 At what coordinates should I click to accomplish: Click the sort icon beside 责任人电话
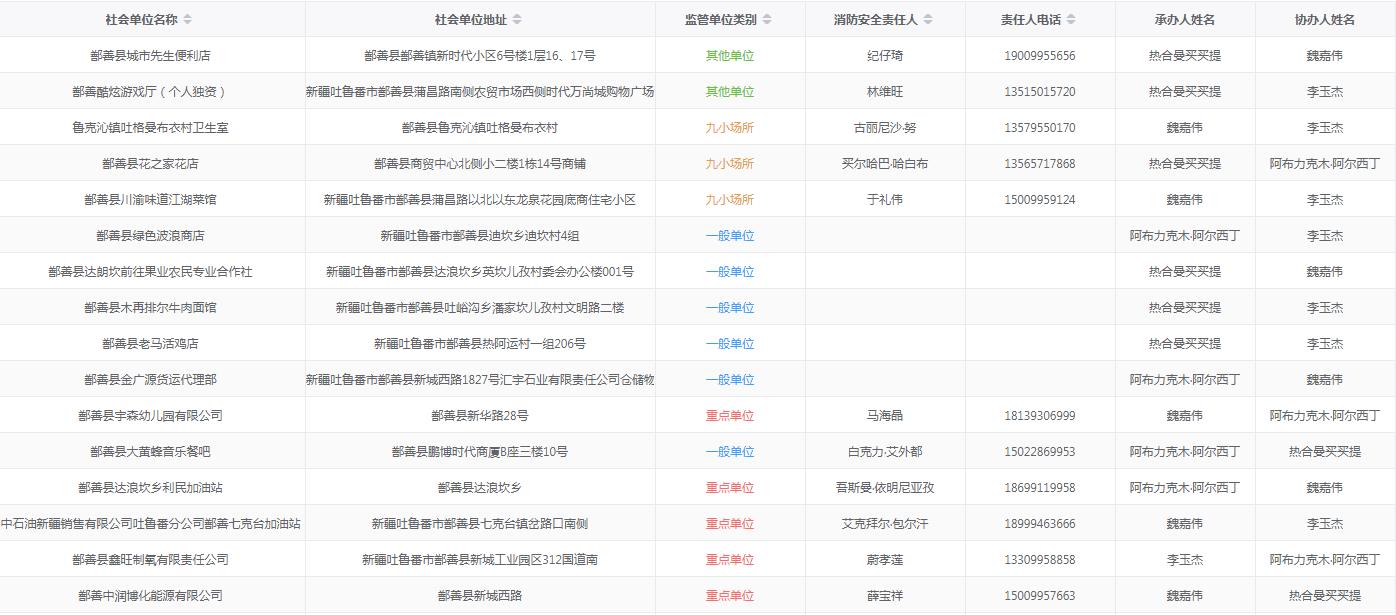(x=1071, y=20)
